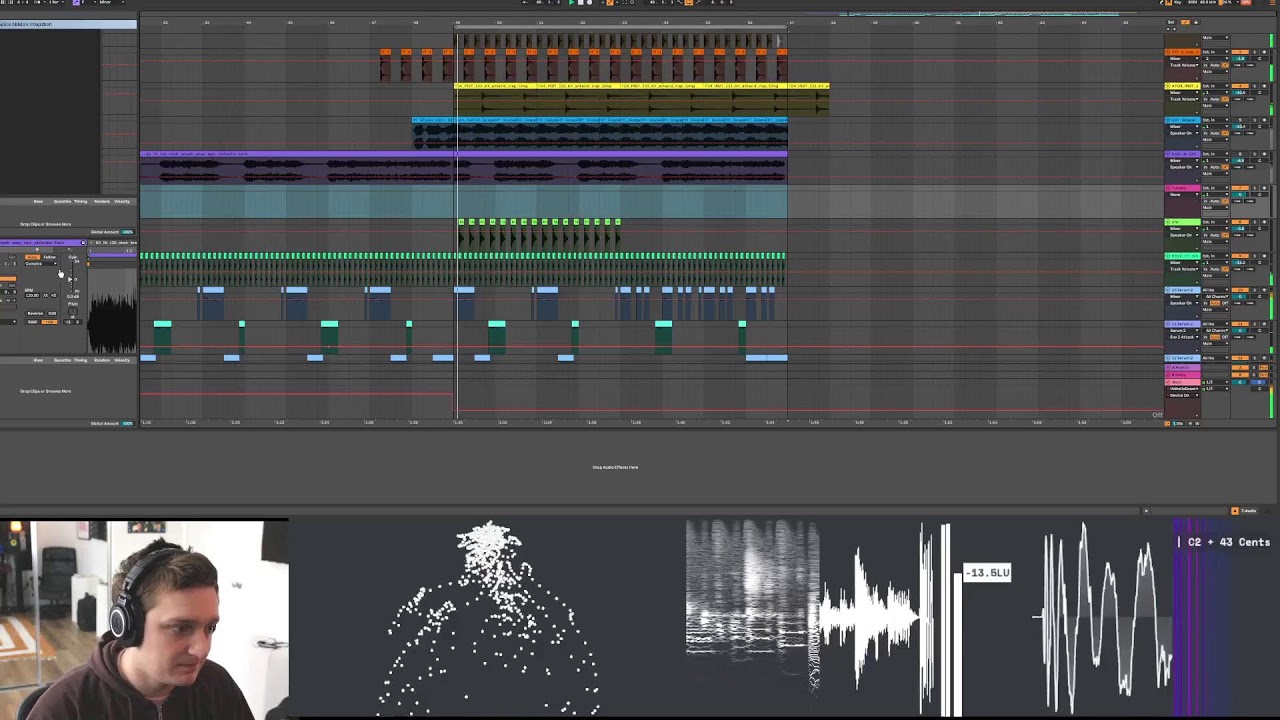This screenshot has height=720, width=1280.
Task: Open the vectorscope dot visualizer
Action: (490, 618)
